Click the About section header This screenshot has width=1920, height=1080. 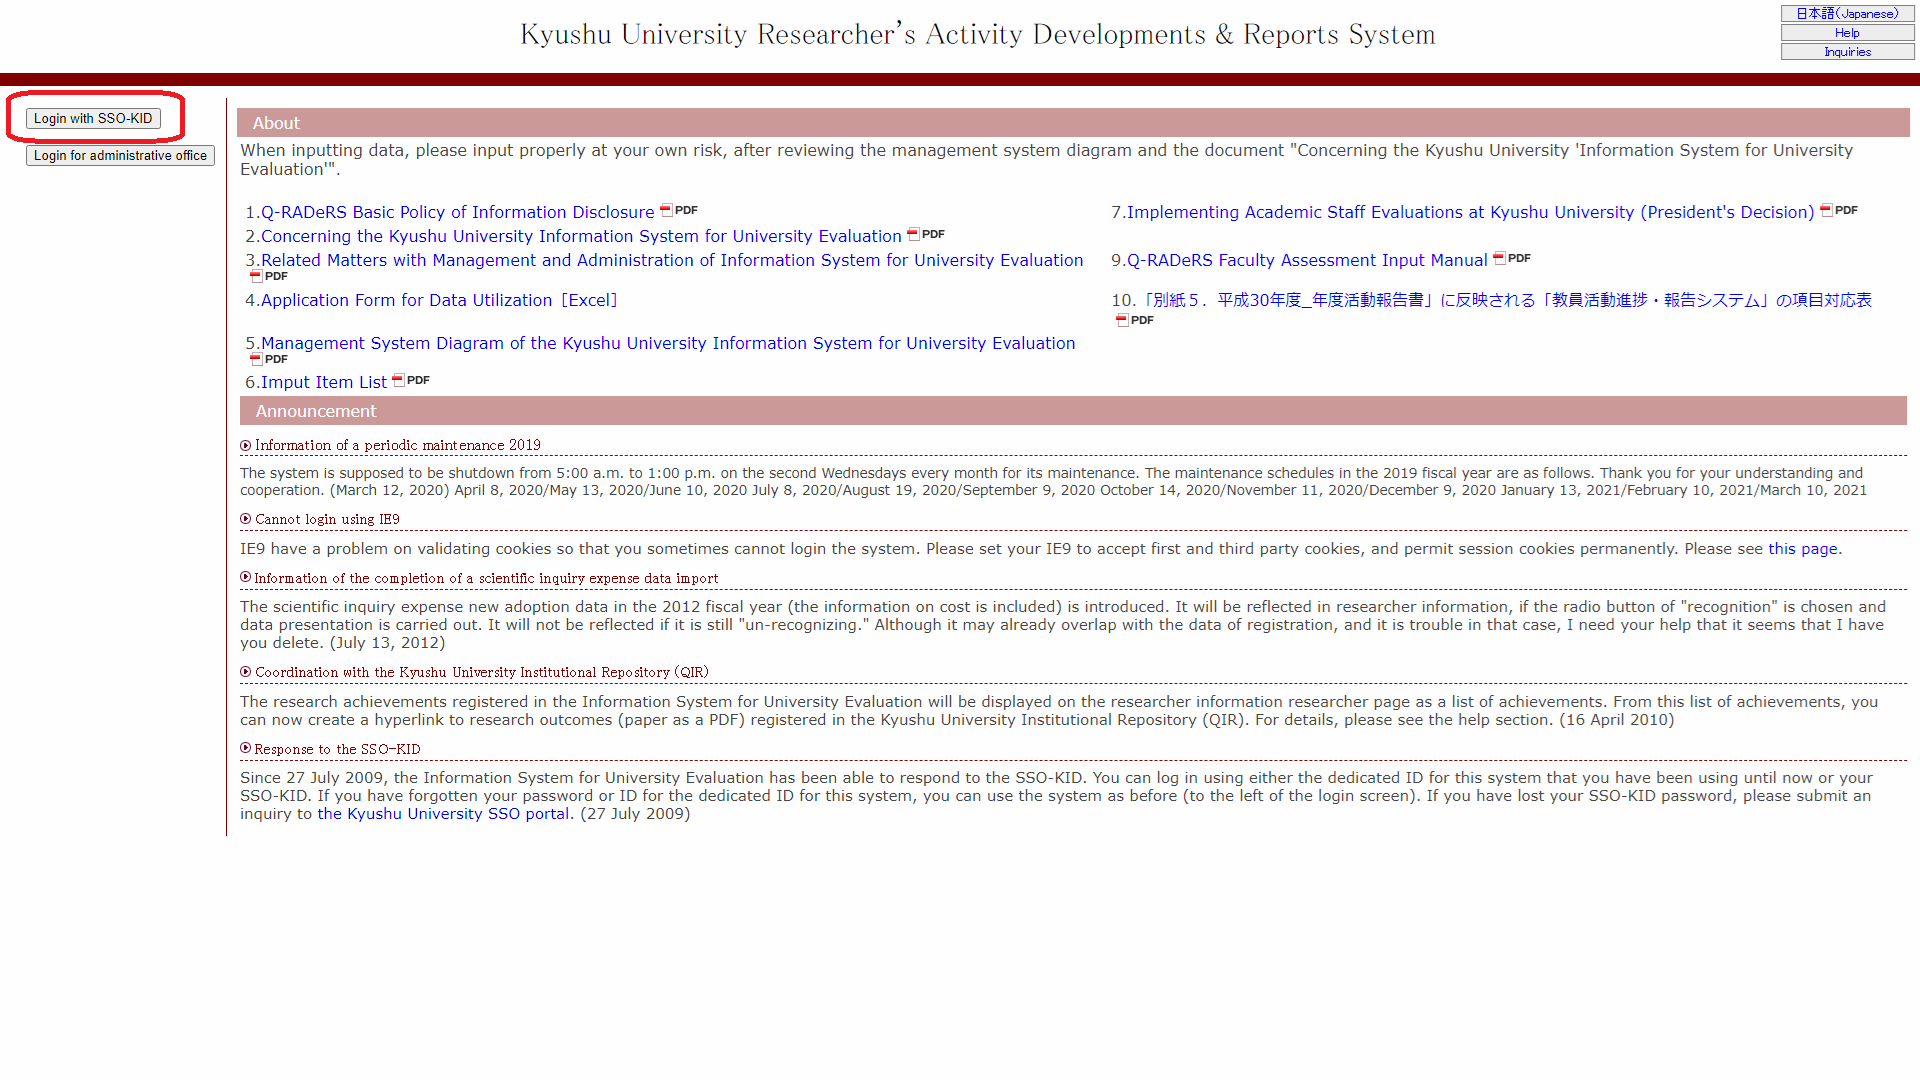point(1073,123)
